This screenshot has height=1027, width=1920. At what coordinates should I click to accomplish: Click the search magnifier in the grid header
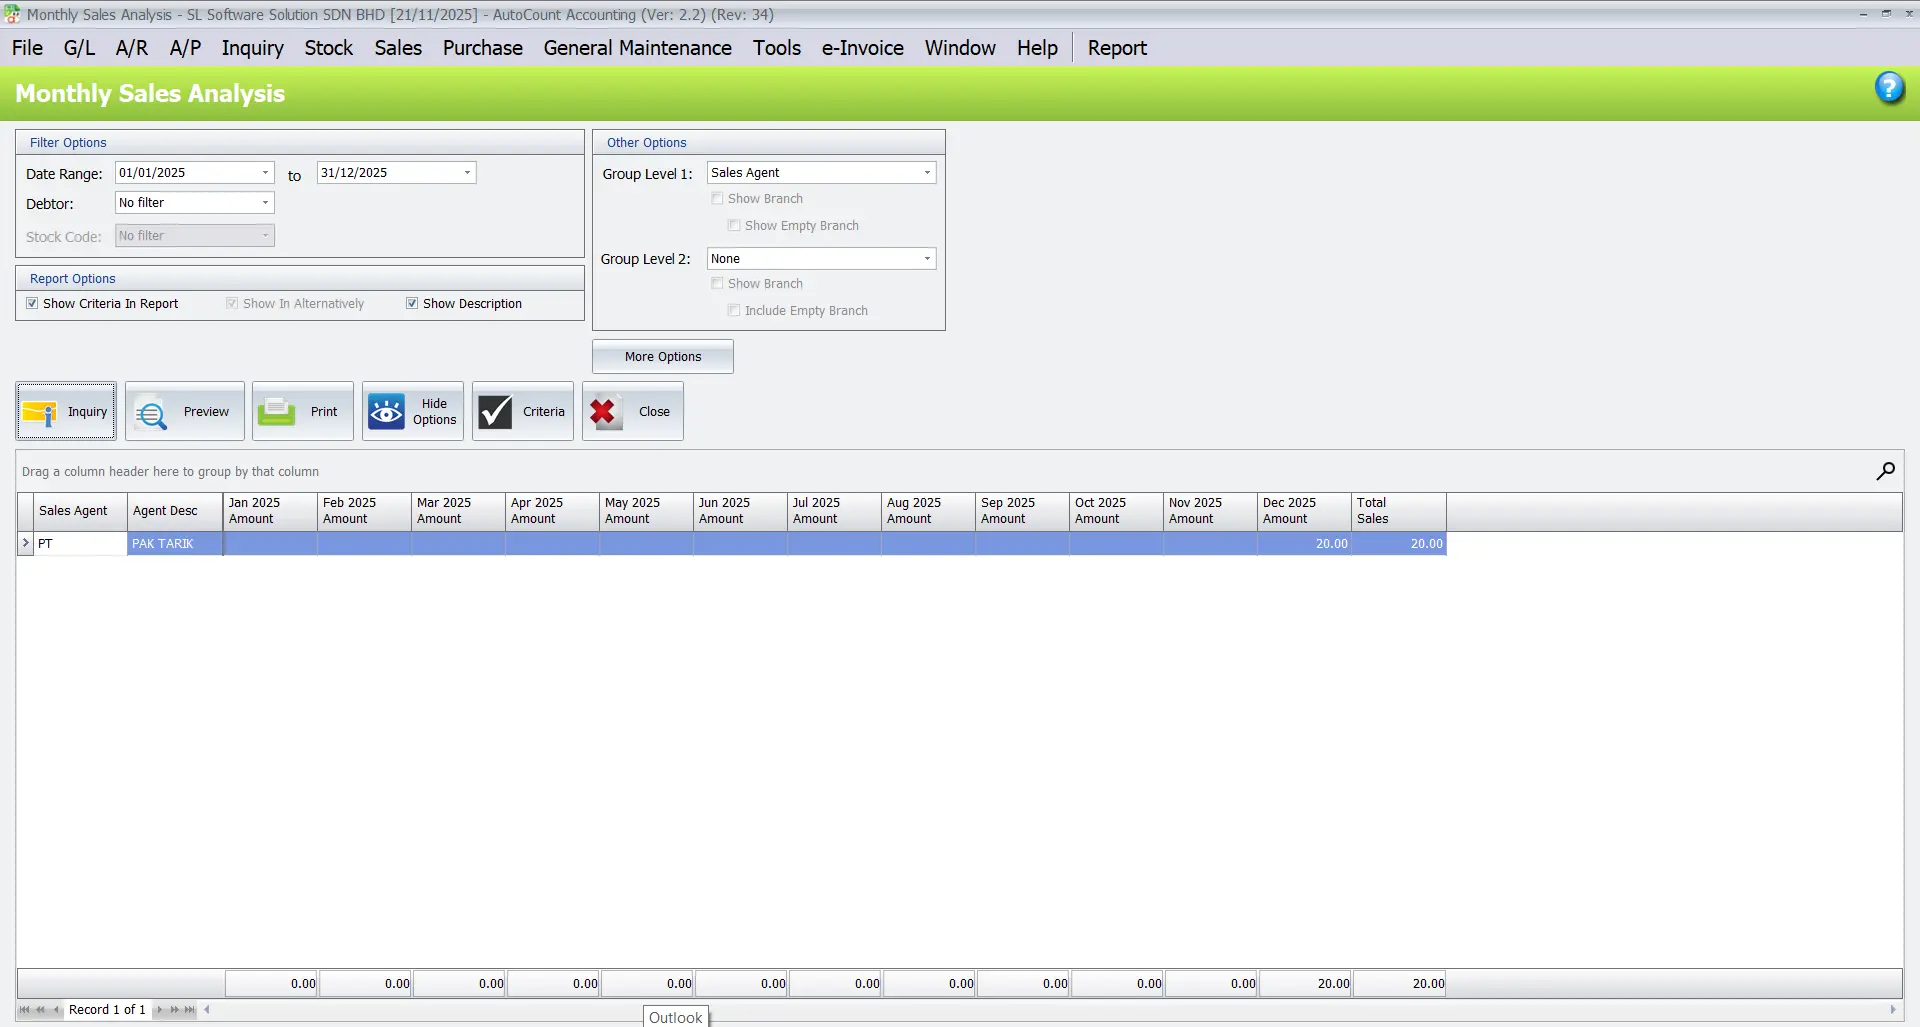[1886, 471]
